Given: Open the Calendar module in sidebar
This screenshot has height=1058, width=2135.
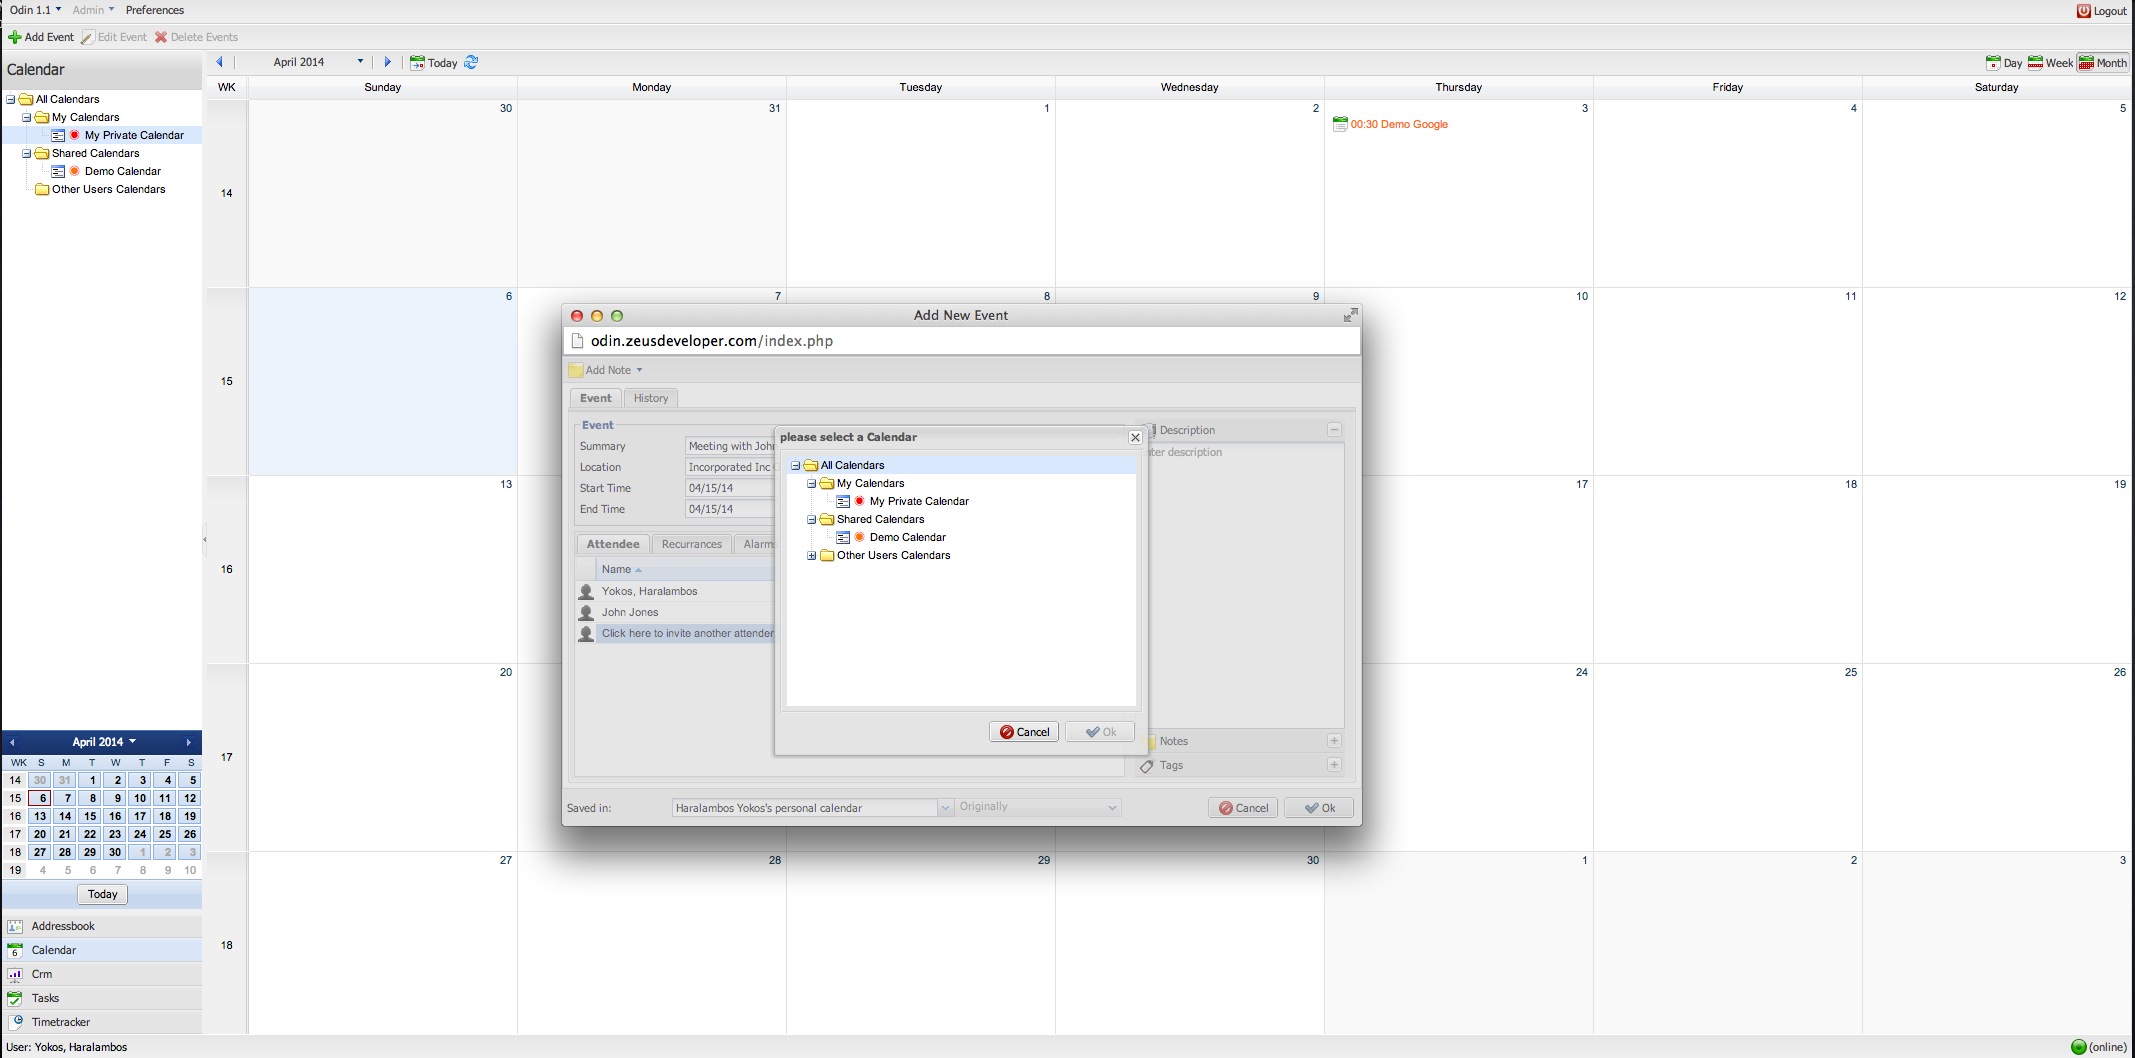Looking at the screenshot, I should (x=102, y=950).
